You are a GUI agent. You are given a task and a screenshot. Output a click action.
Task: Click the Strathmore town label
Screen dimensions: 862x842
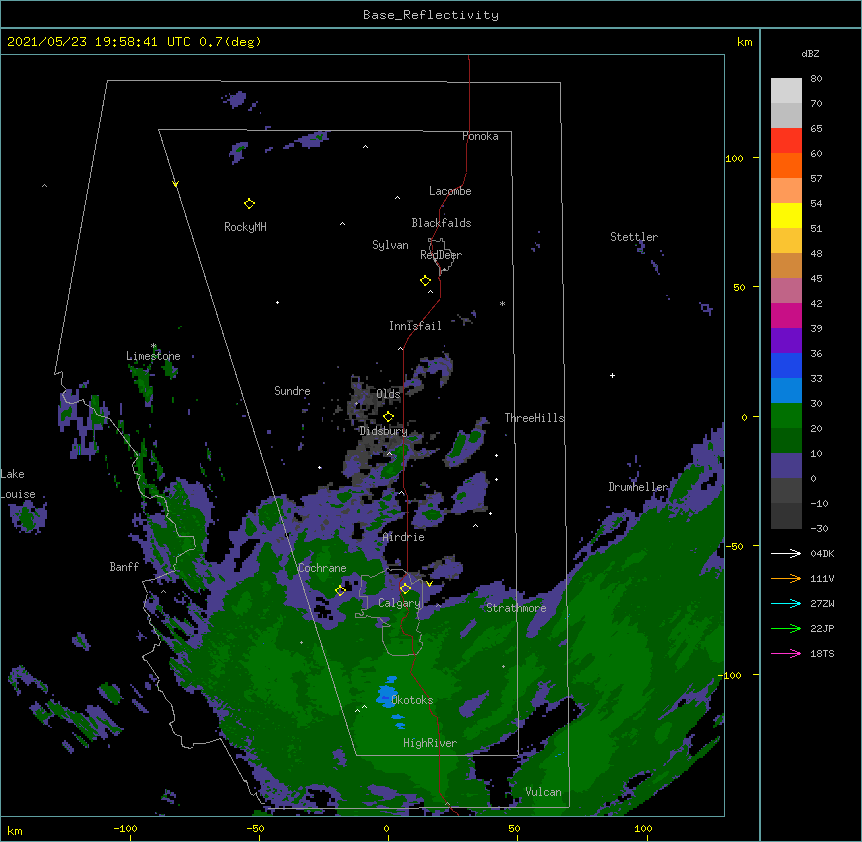[x=516, y=608]
